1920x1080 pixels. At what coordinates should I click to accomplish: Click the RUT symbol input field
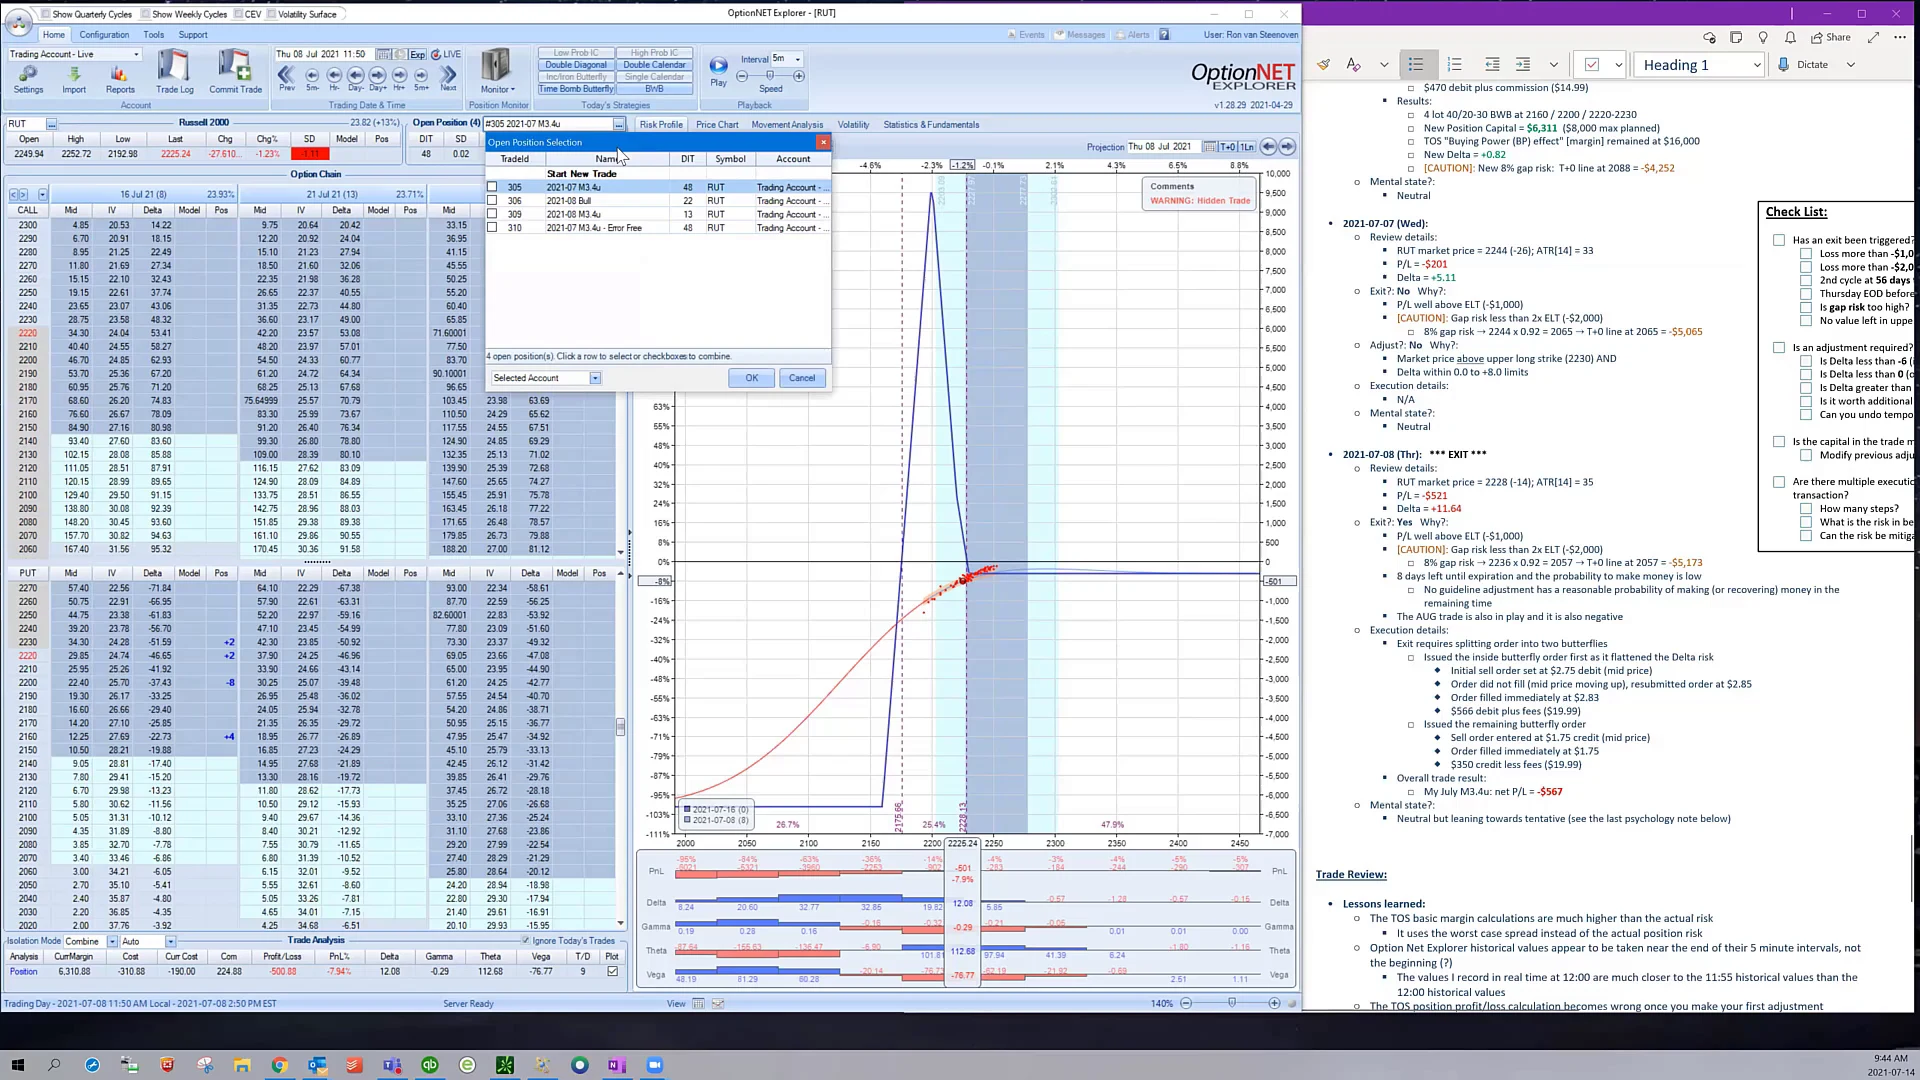click(x=24, y=124)
